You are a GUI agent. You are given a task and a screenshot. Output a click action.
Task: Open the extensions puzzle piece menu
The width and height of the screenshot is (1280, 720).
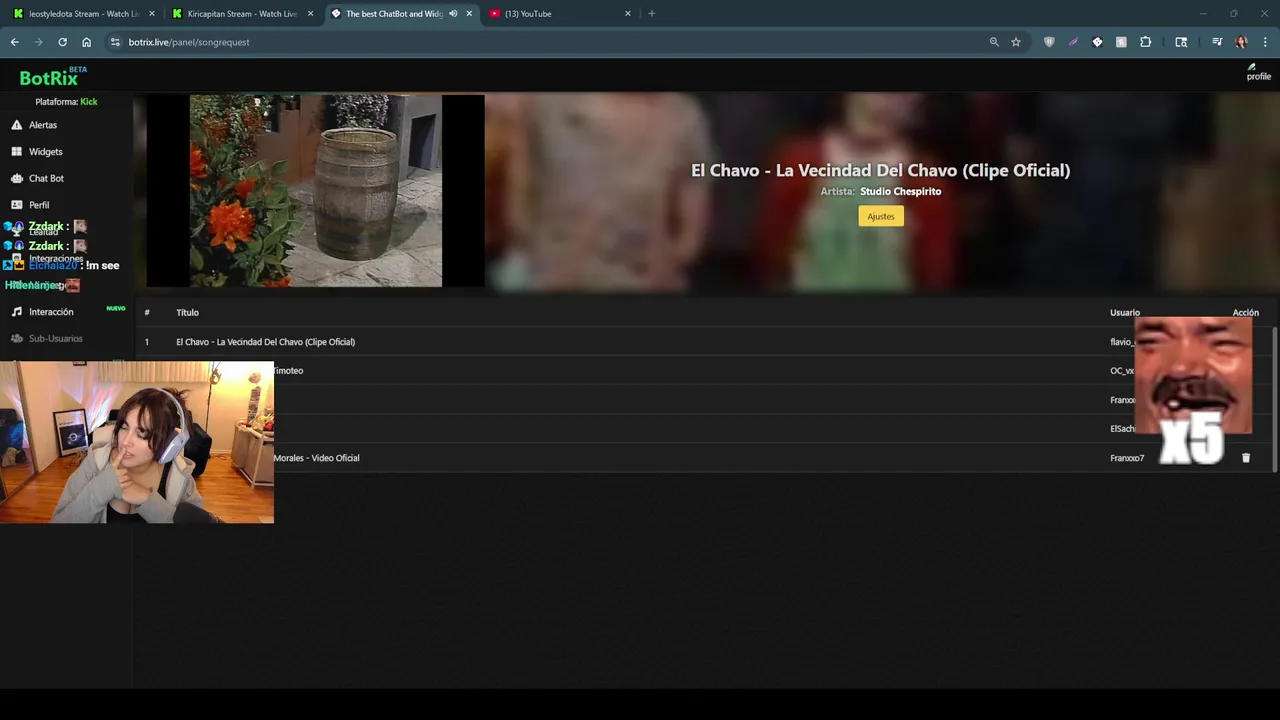(x=1146, y=42)
